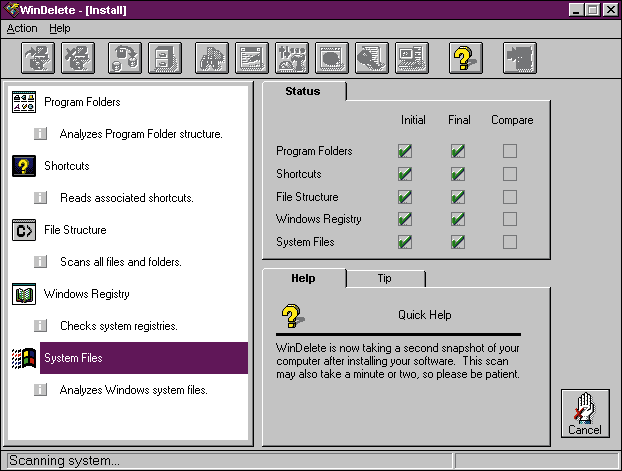Click info icon beside 'Analyzes Program Folder structure.'
The width and height of the screenshot is (622, 471).
click(x=40, y=134)
